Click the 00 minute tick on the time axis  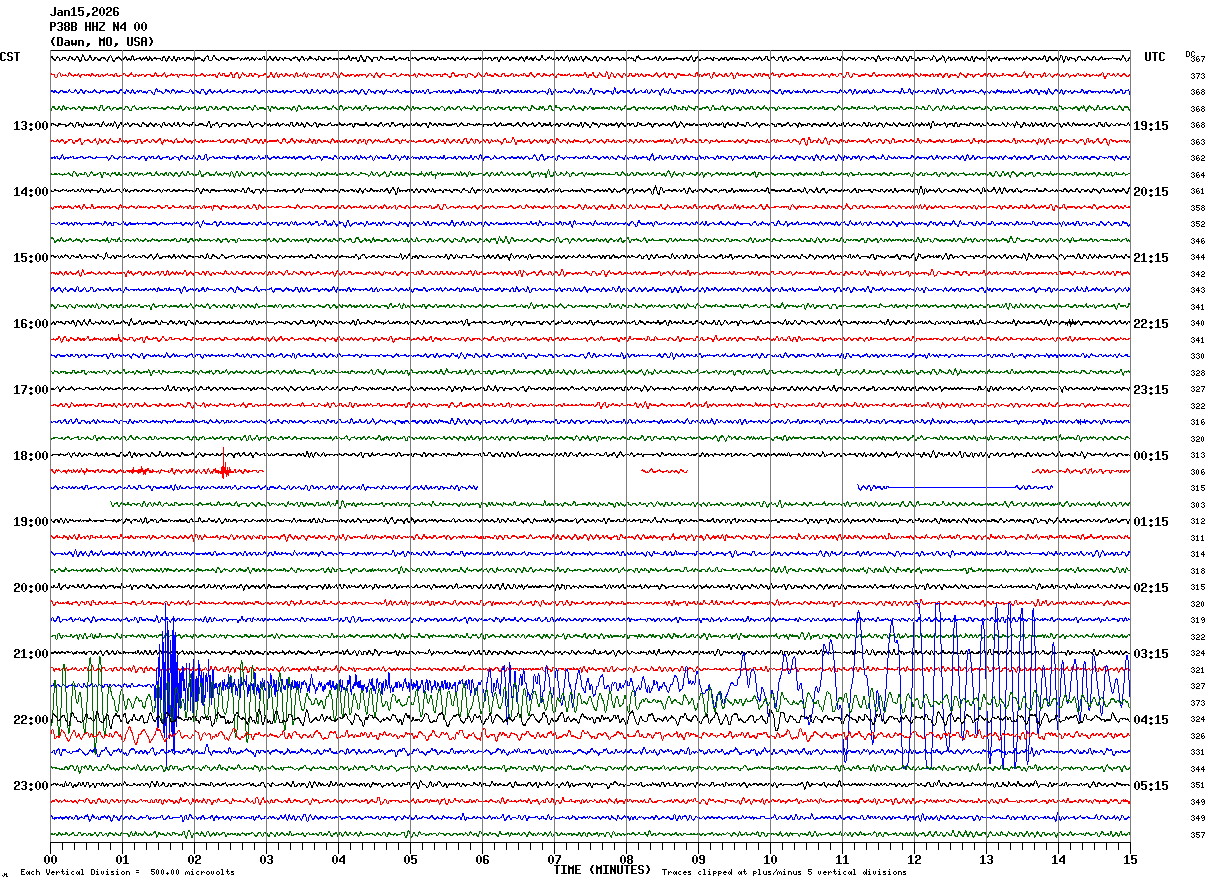(x=50, y=859)
